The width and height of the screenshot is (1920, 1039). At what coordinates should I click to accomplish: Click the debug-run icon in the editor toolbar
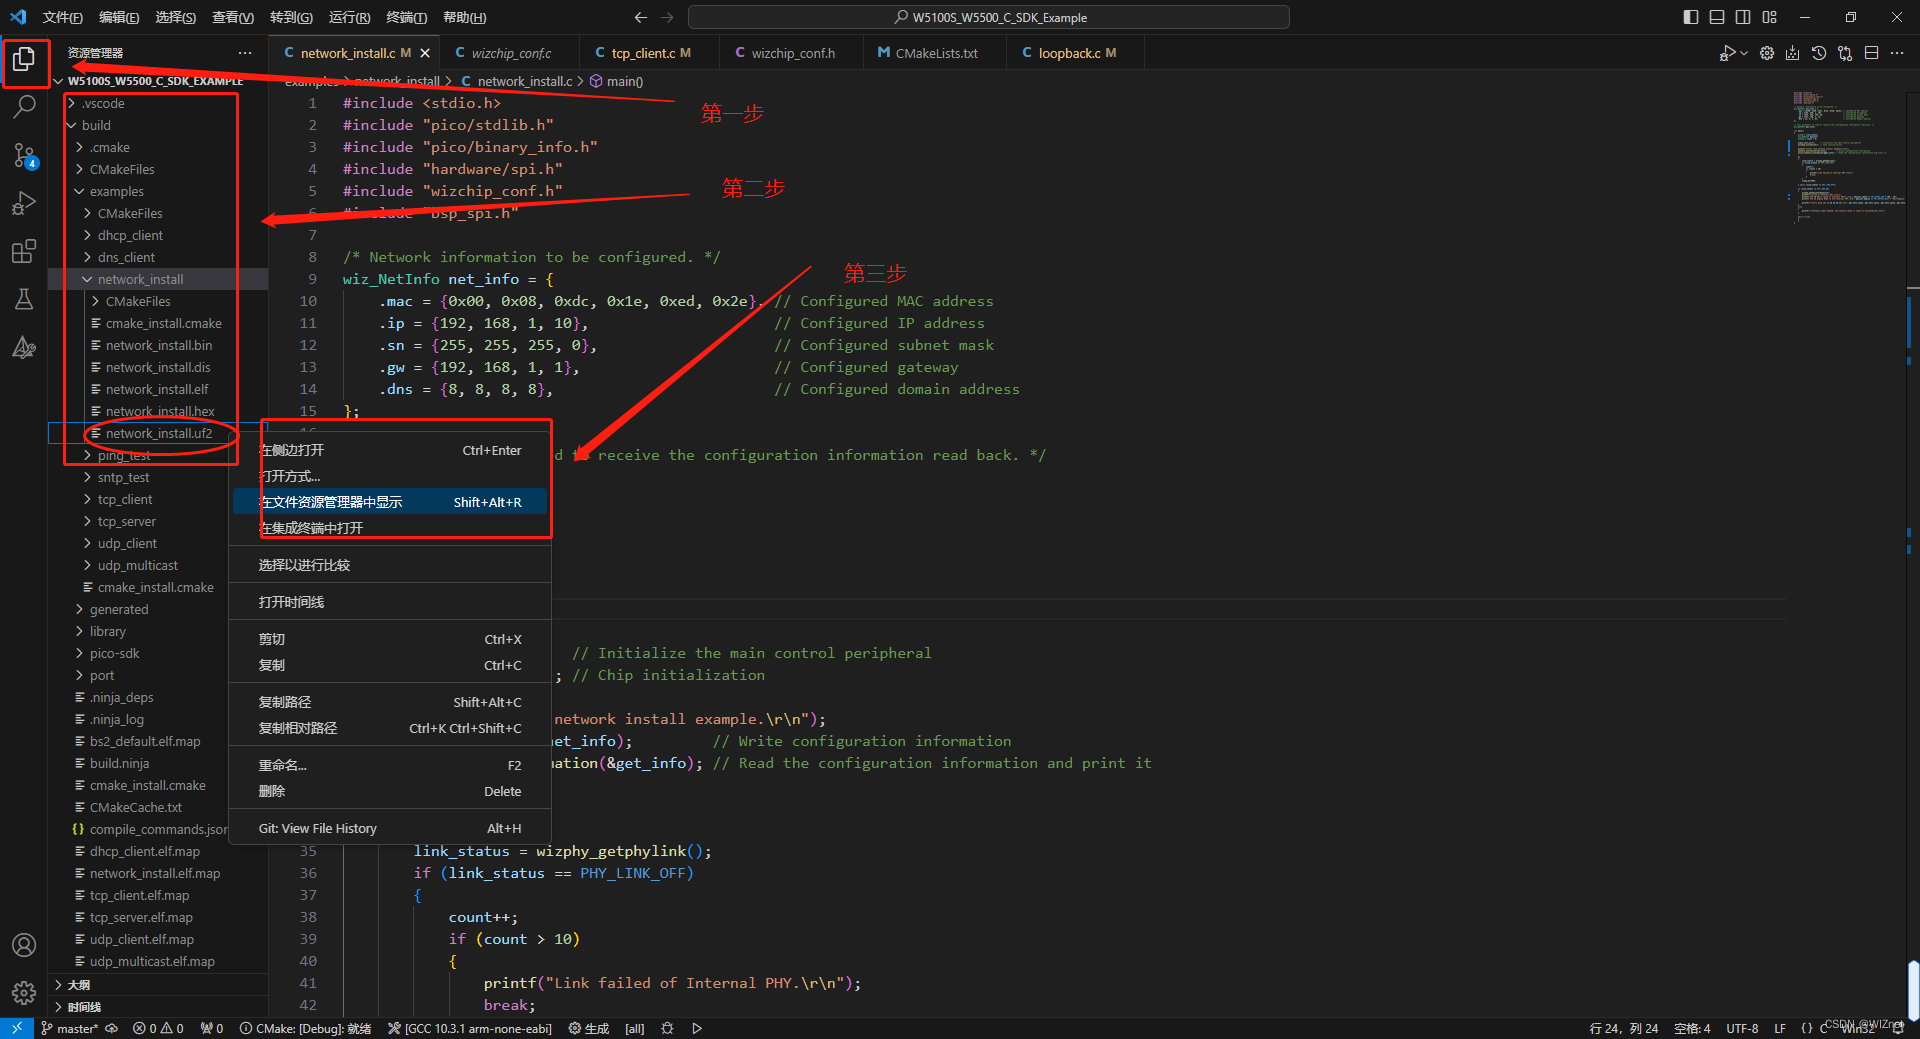click(1726, 53)
